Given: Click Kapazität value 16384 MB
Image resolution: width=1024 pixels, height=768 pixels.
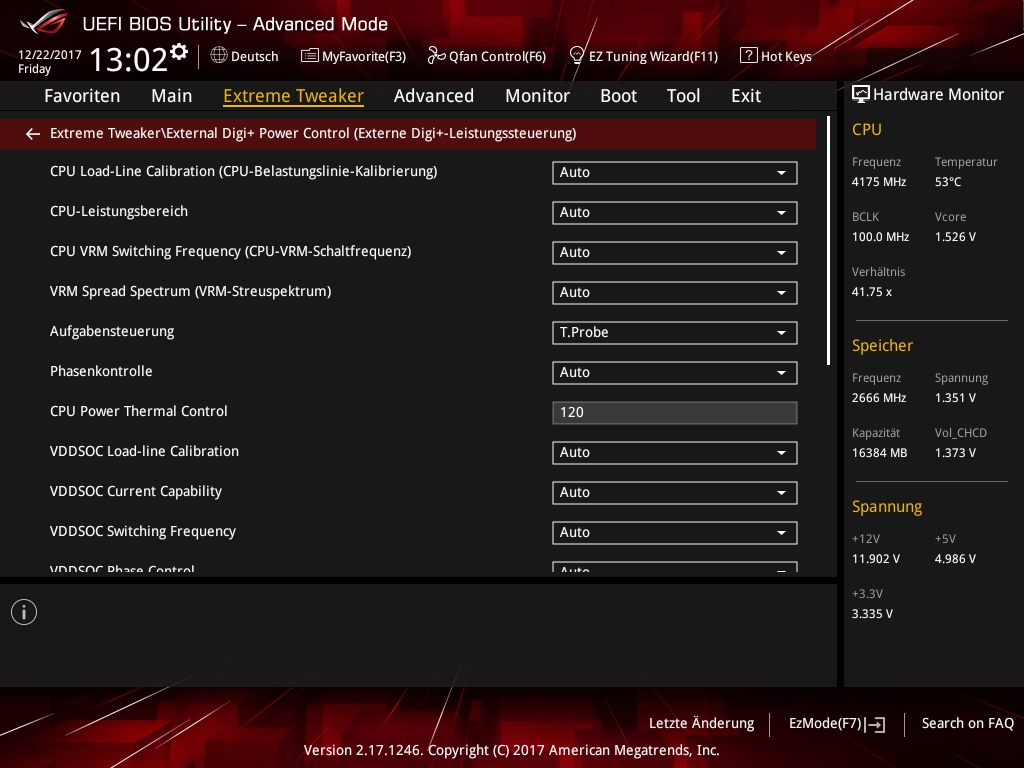Looking at the screenshot, I should tap(880, 453).
